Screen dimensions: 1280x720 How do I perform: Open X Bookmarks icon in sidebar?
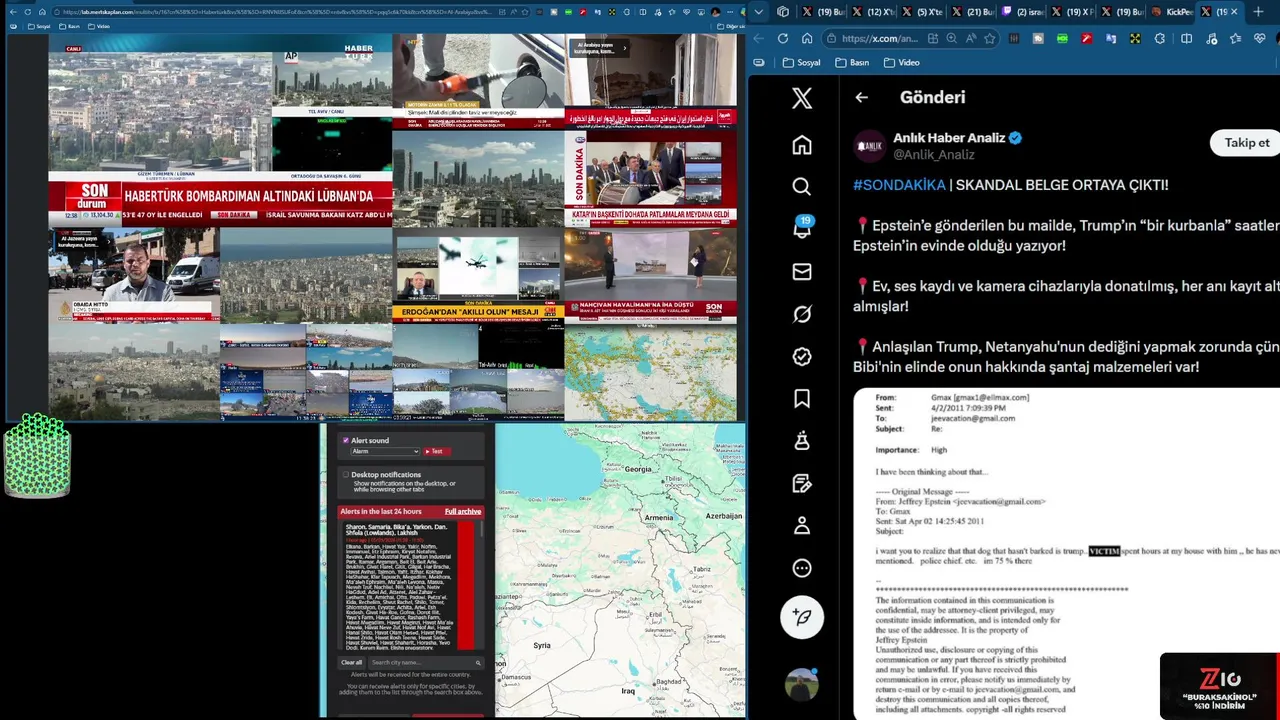pos(802,399)
